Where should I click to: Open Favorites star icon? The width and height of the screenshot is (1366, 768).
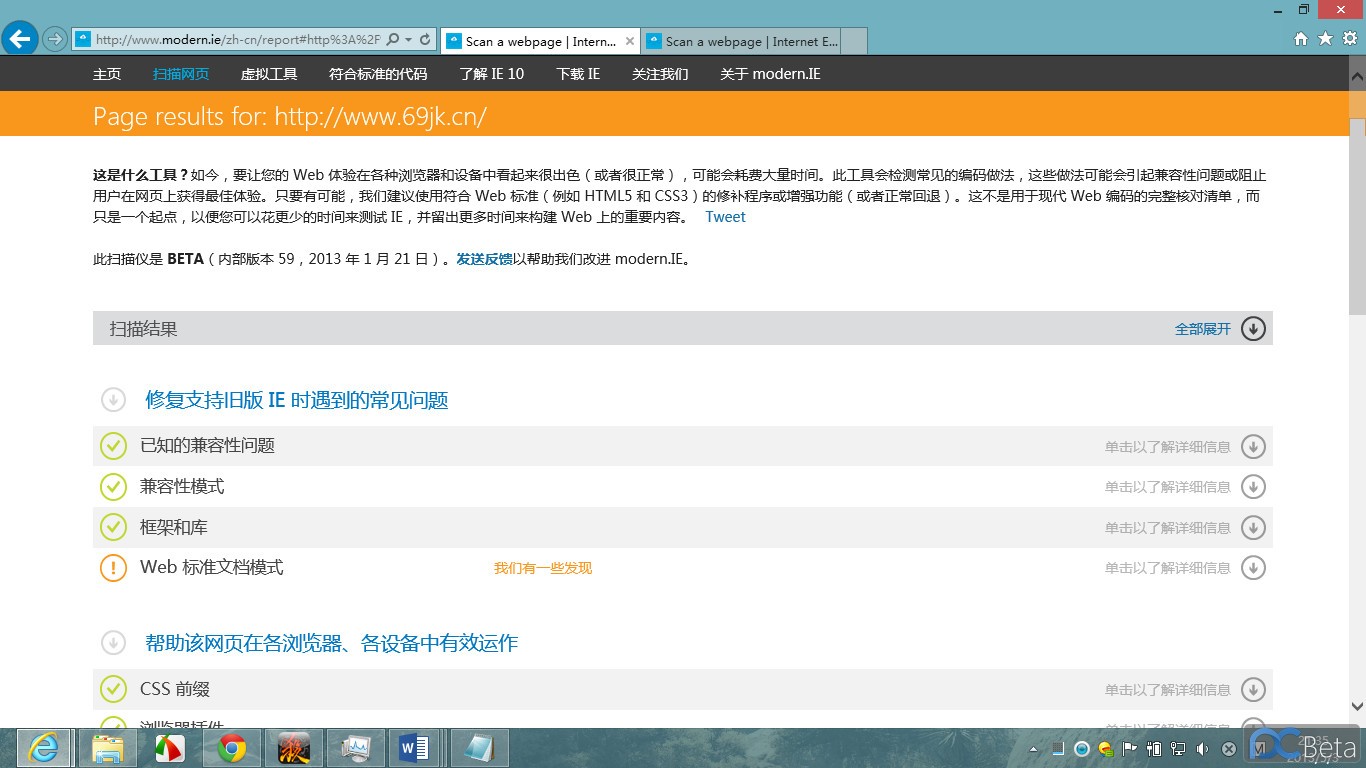point(1325,39)
